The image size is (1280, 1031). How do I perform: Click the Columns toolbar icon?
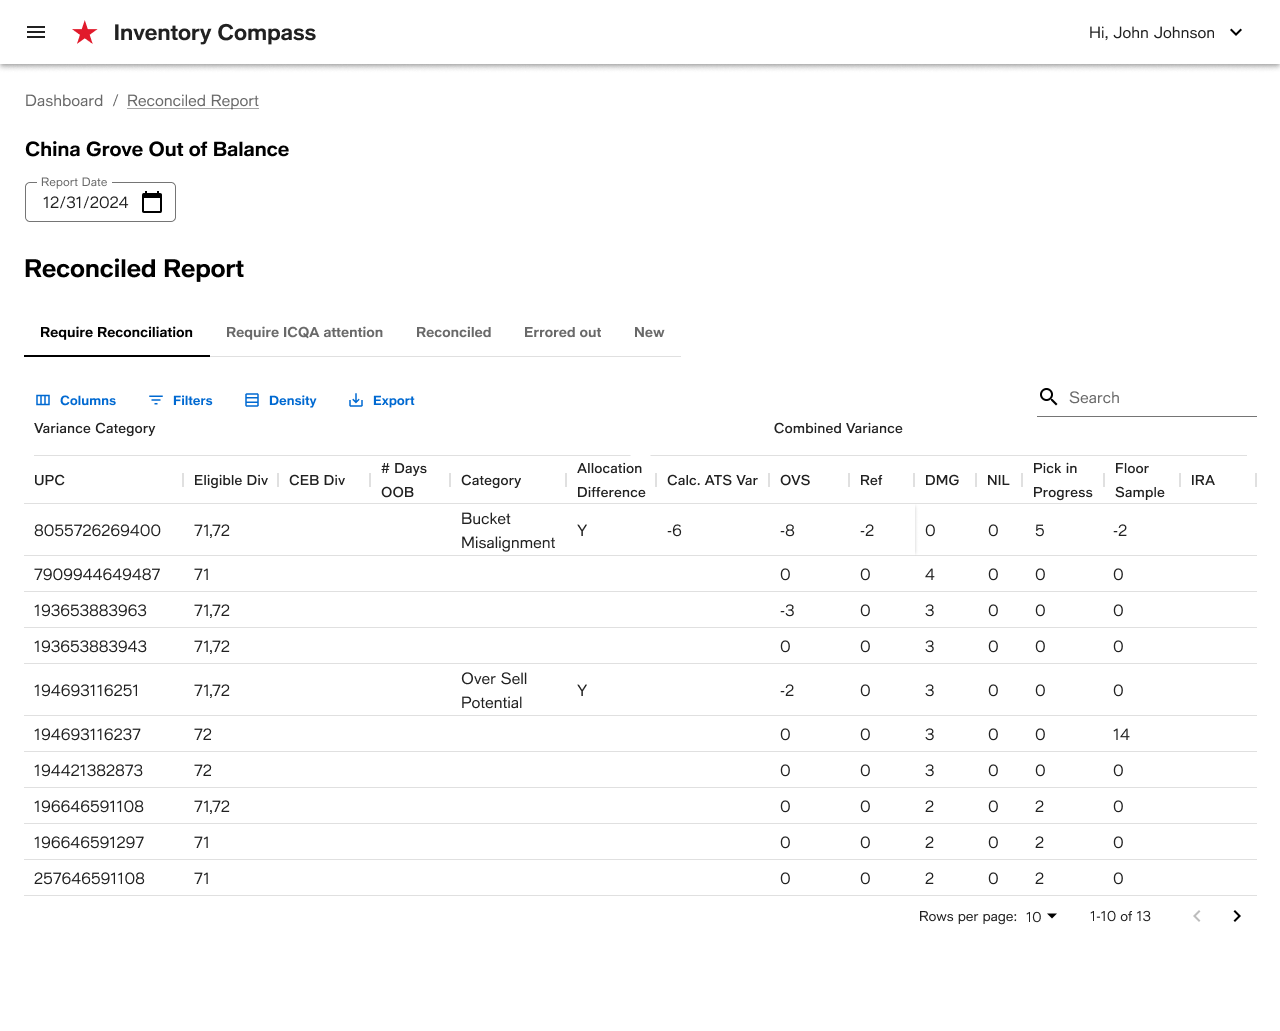click(43, 400)
